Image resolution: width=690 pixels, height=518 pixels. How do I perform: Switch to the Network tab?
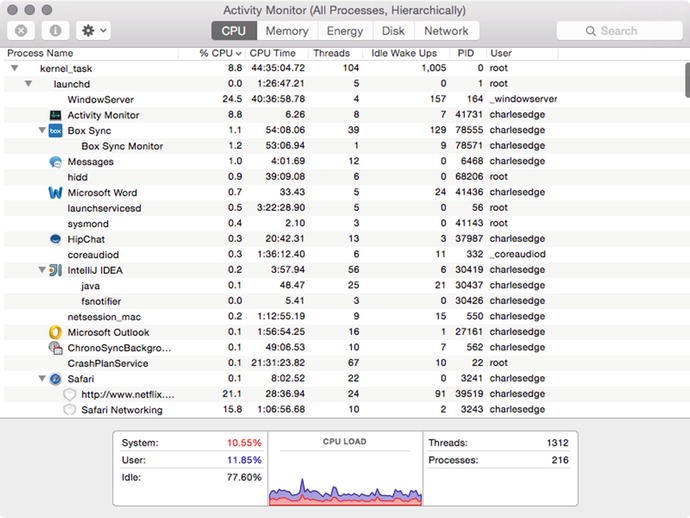pos(446,31)
